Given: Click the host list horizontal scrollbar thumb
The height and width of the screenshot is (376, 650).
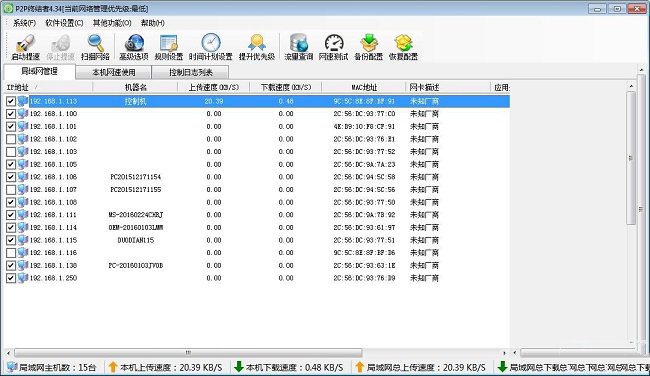Looking at the screenshot, I should click(x=188, y=353).
